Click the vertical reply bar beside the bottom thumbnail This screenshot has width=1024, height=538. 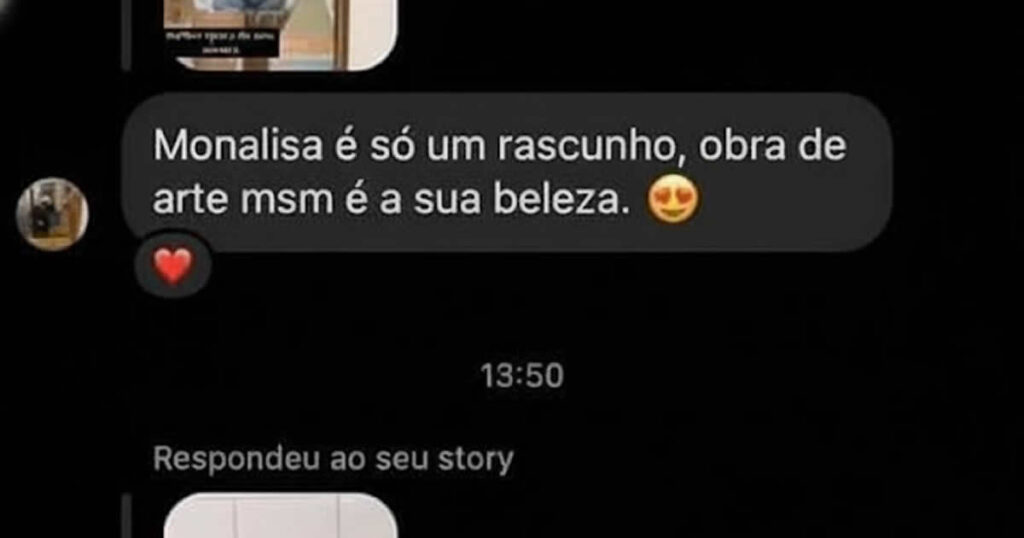tap(127, 516)
